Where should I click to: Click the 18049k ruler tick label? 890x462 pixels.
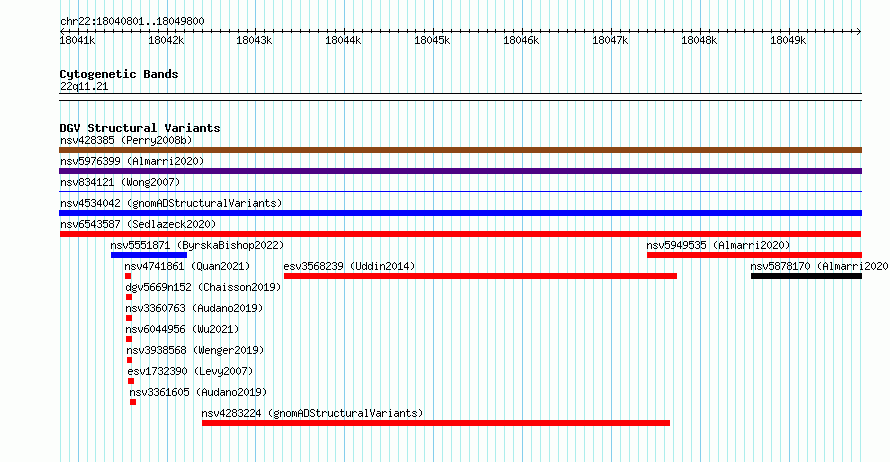point(788,40)
